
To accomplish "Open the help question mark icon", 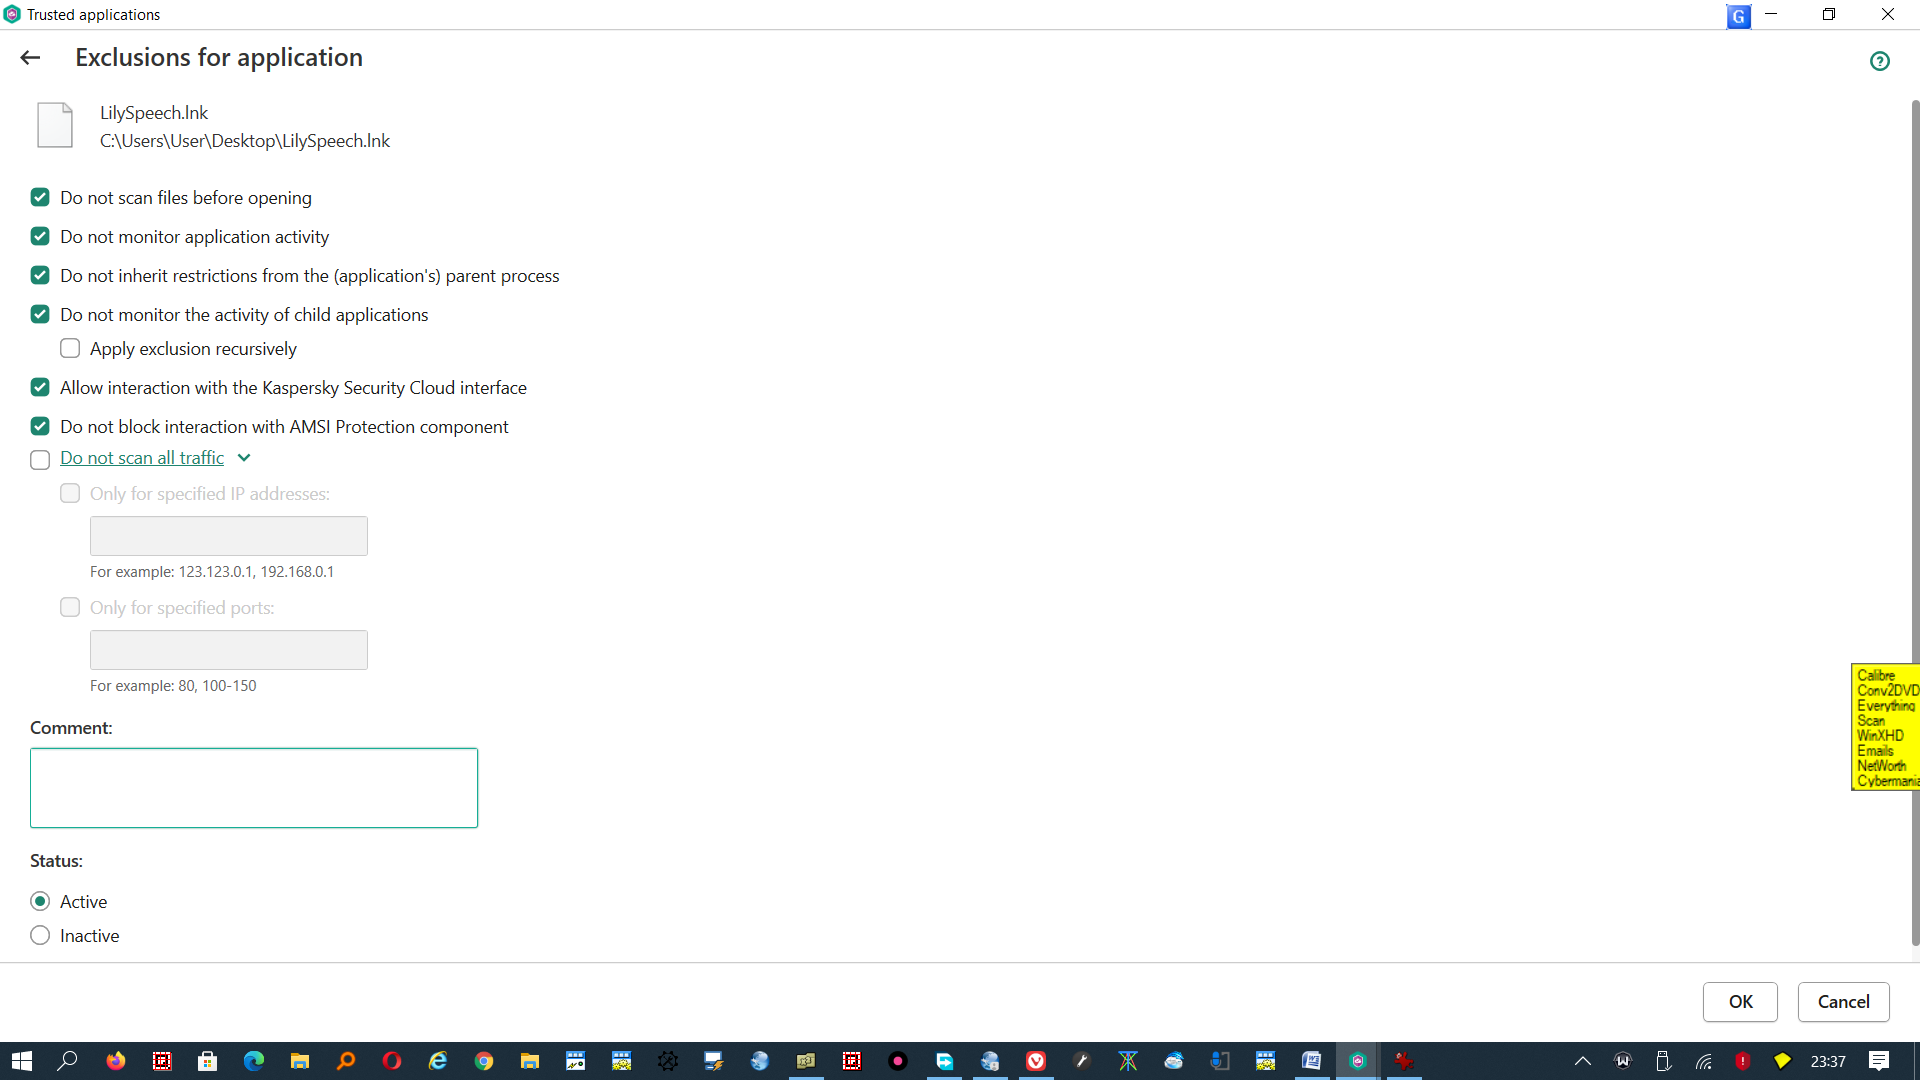I will pyautogui.click(x=1880, y=61).
